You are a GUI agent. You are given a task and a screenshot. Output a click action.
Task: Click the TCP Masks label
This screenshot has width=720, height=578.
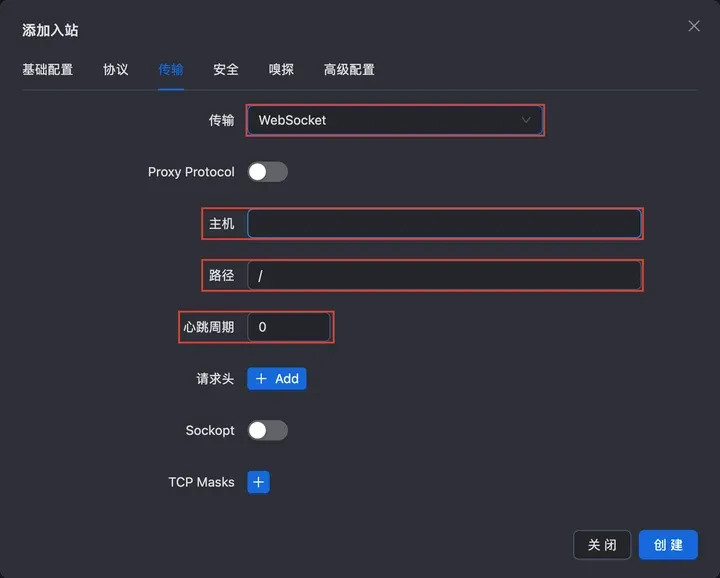coord(201,482)
